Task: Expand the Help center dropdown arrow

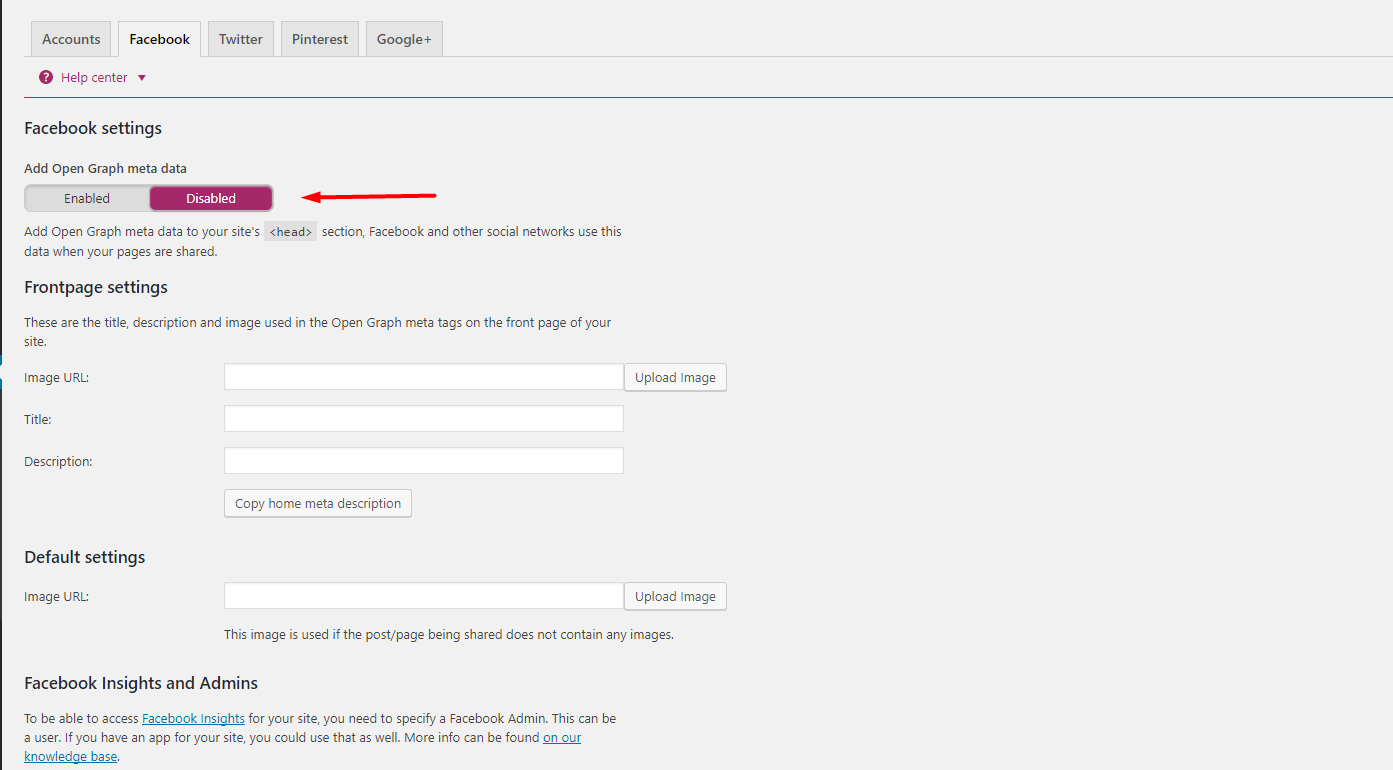Action: (x=141, y=78)
